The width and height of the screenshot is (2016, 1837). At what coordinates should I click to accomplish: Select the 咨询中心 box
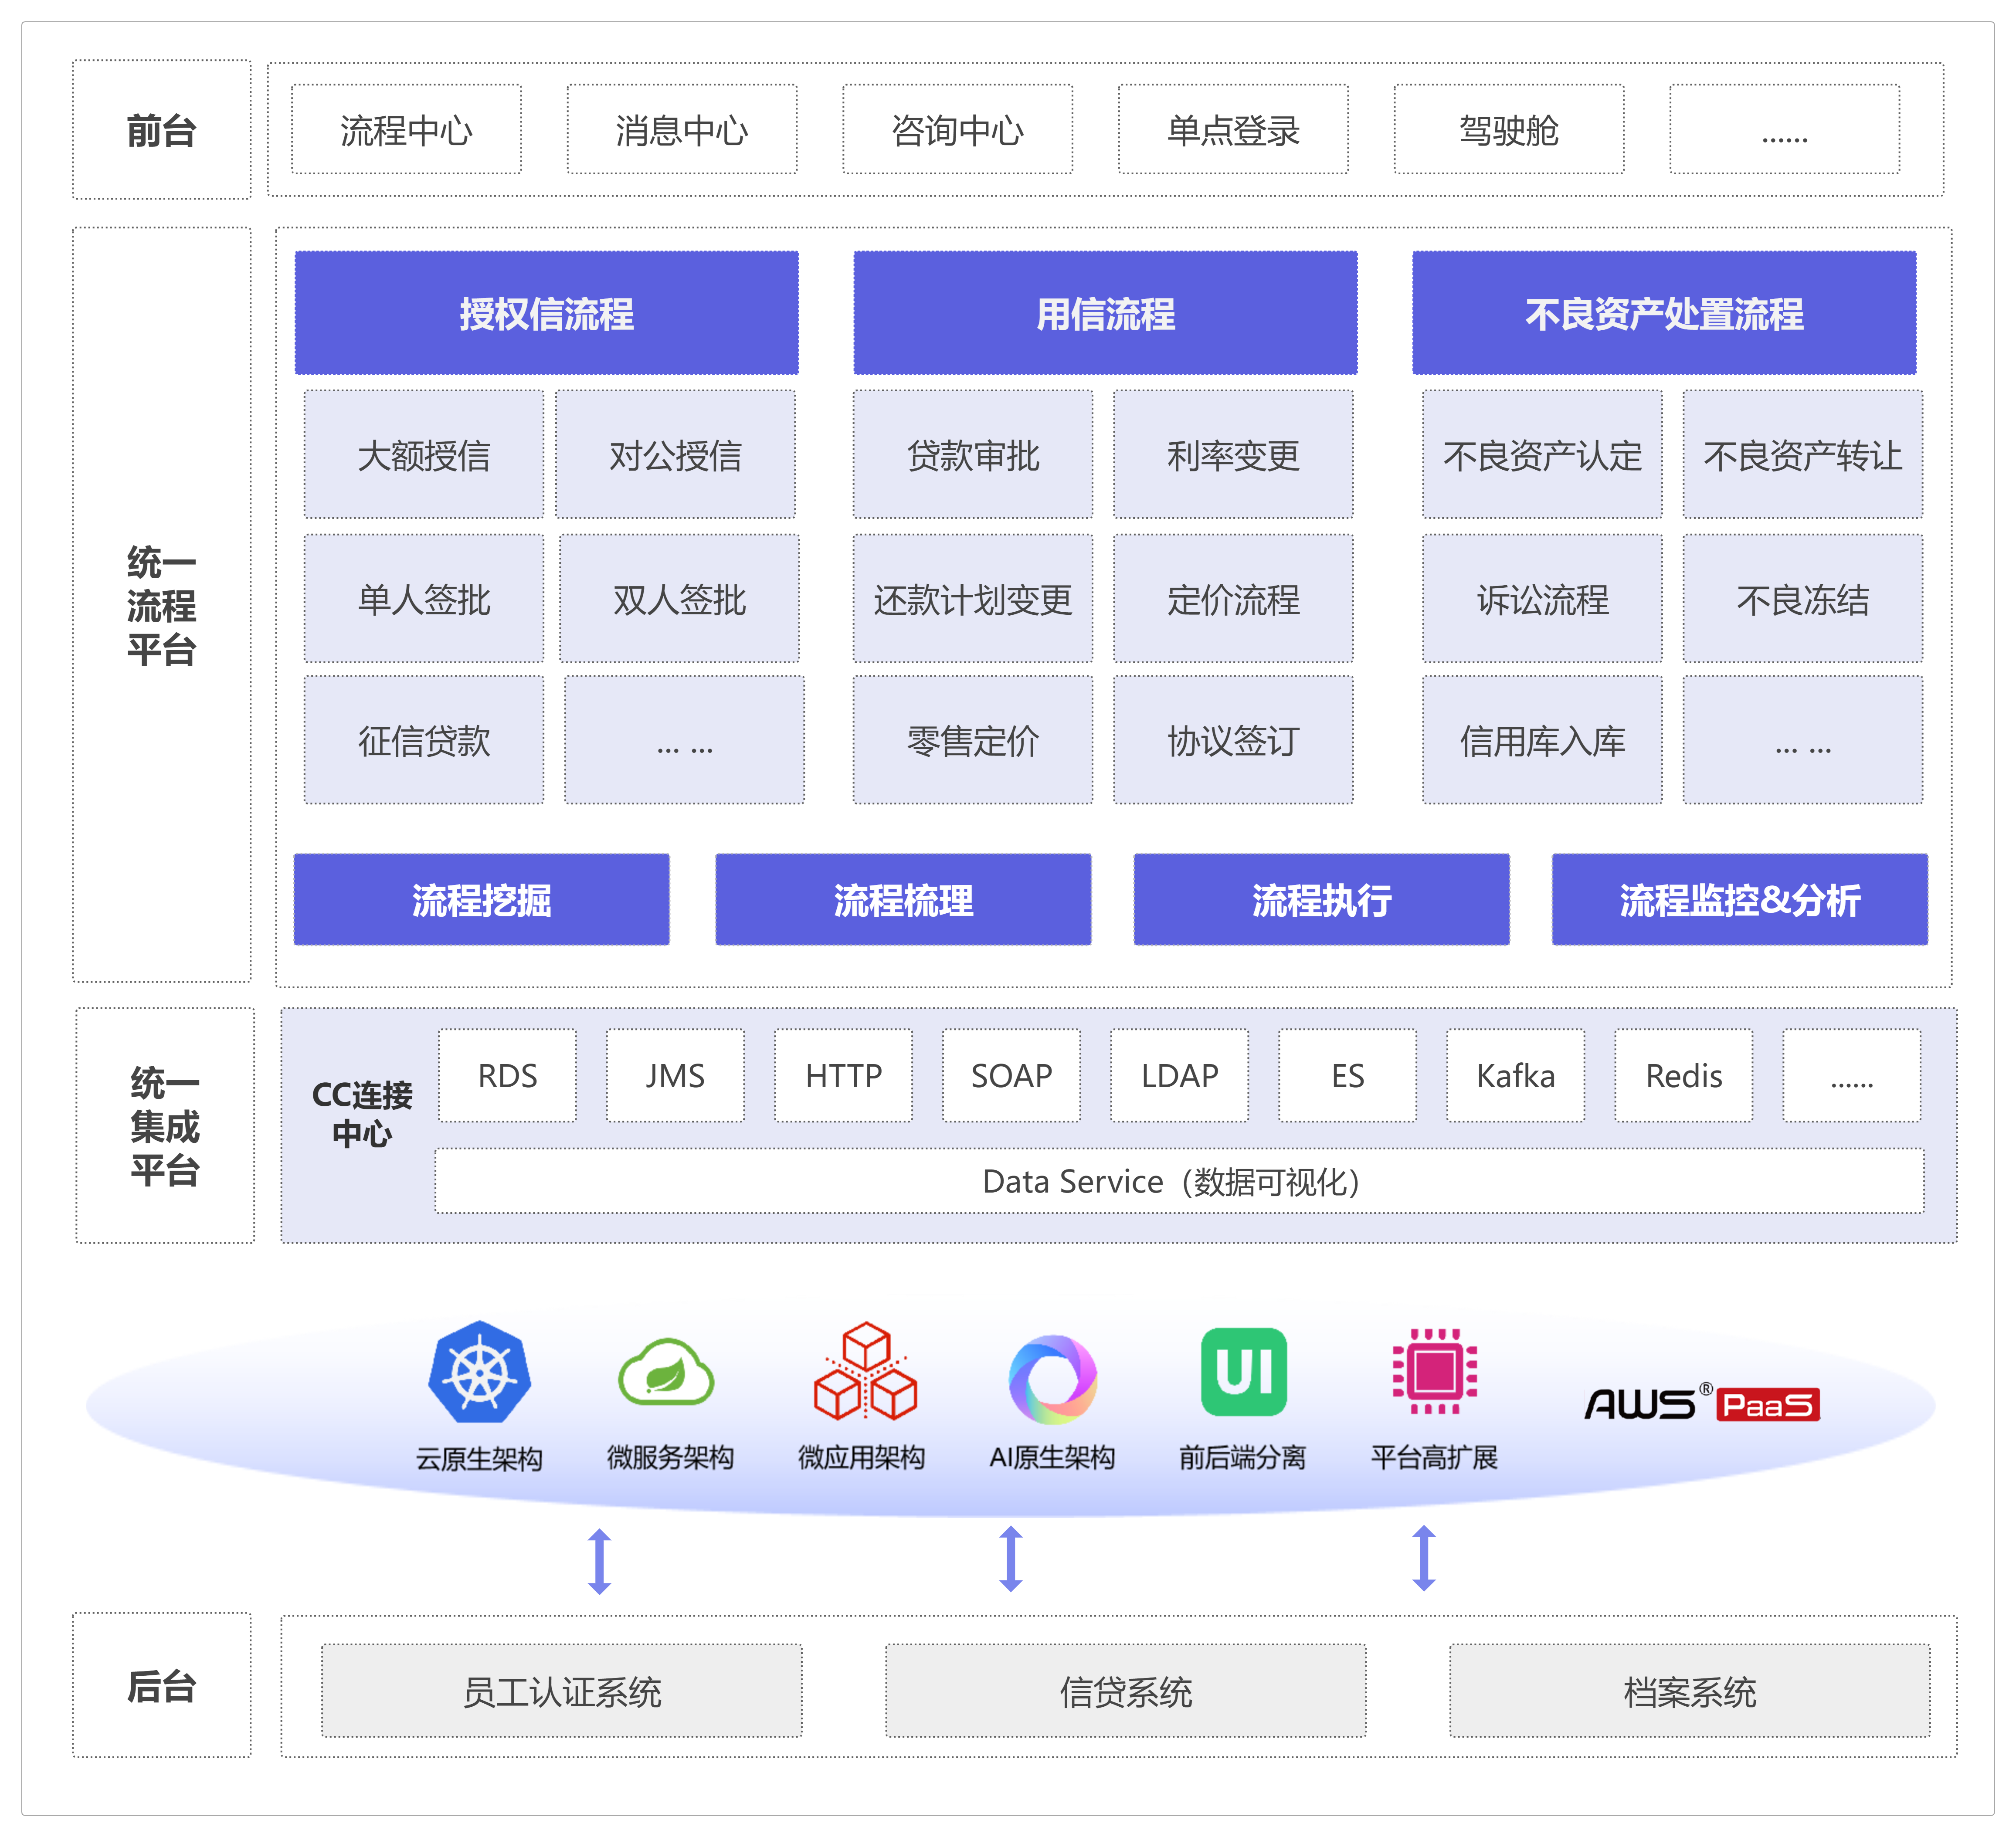coord(957,130)
